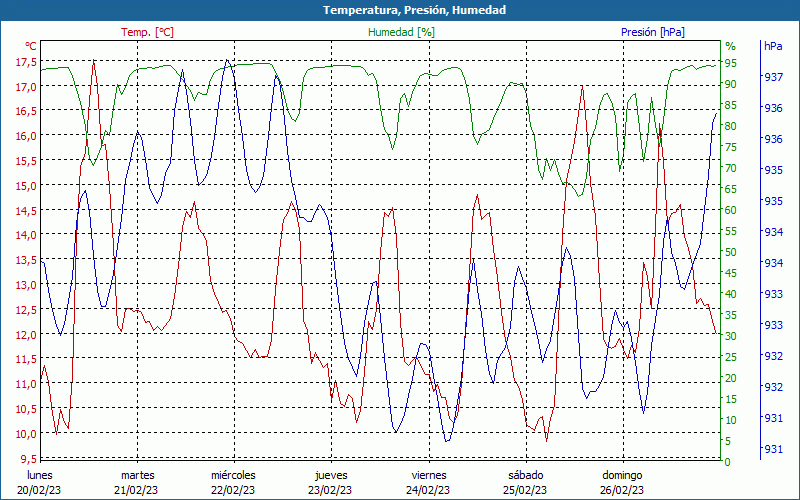The image size is (800, 500).
Task: Click the green "40" humidity axis value
Action: (x=731, y=294)
